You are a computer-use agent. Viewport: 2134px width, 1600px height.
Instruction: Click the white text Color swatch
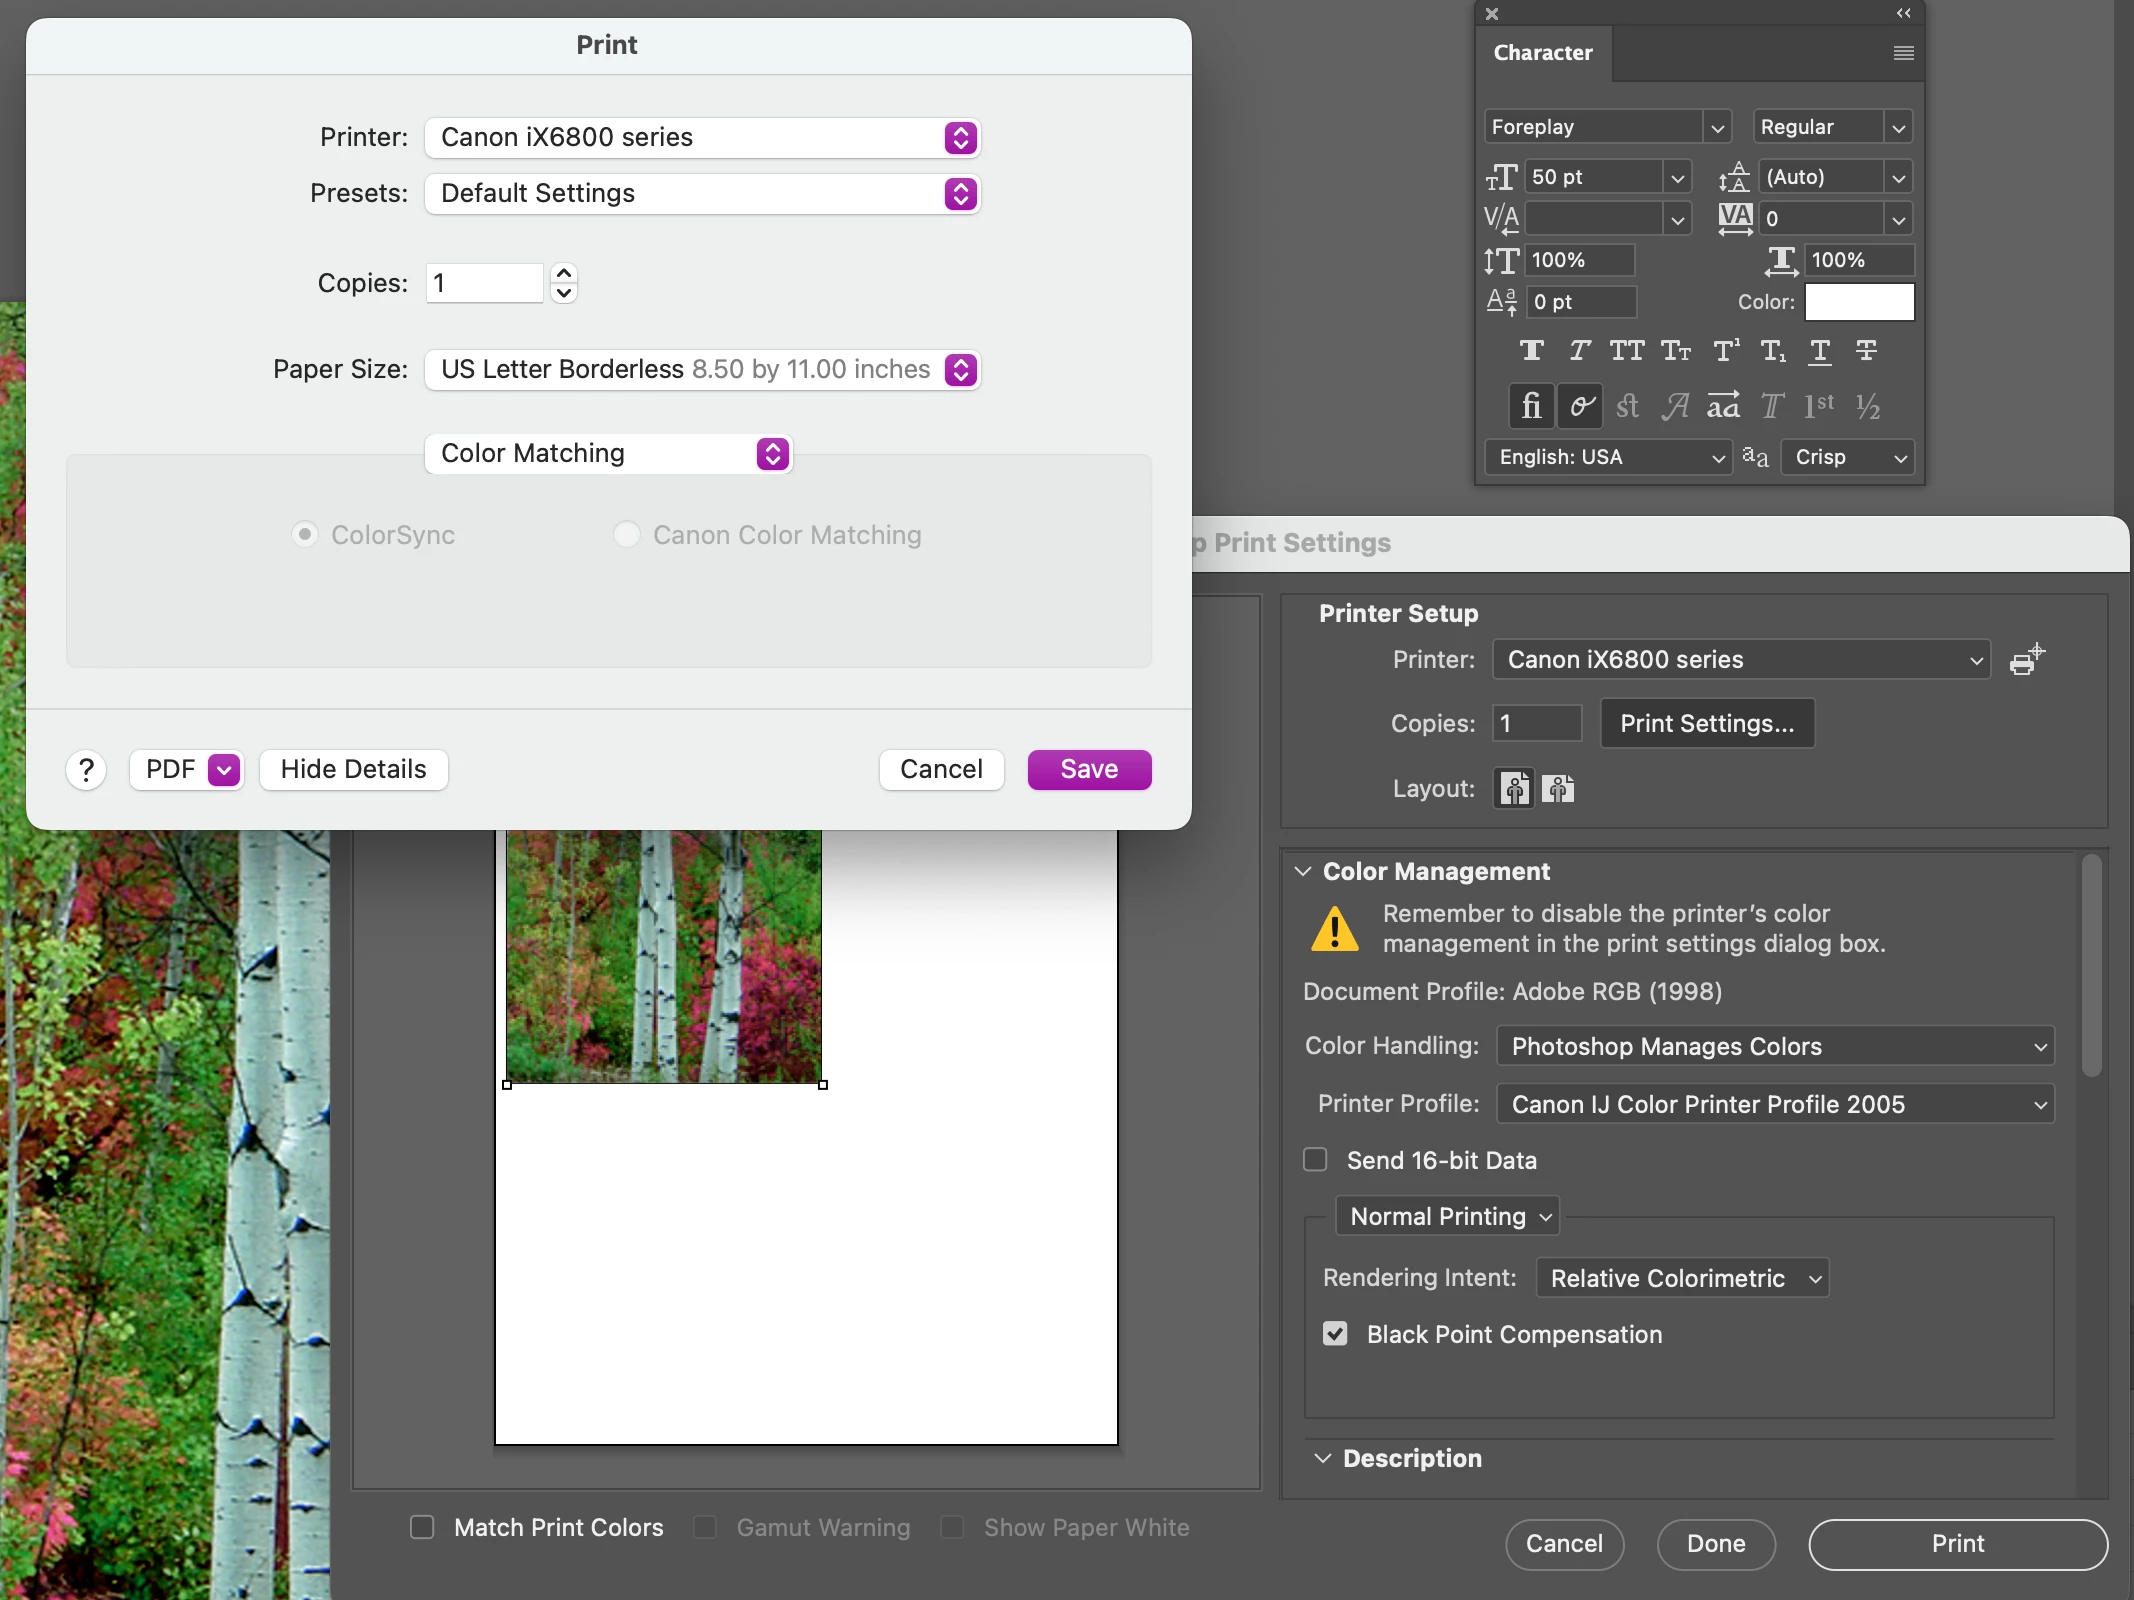(x=1859, y=302)
